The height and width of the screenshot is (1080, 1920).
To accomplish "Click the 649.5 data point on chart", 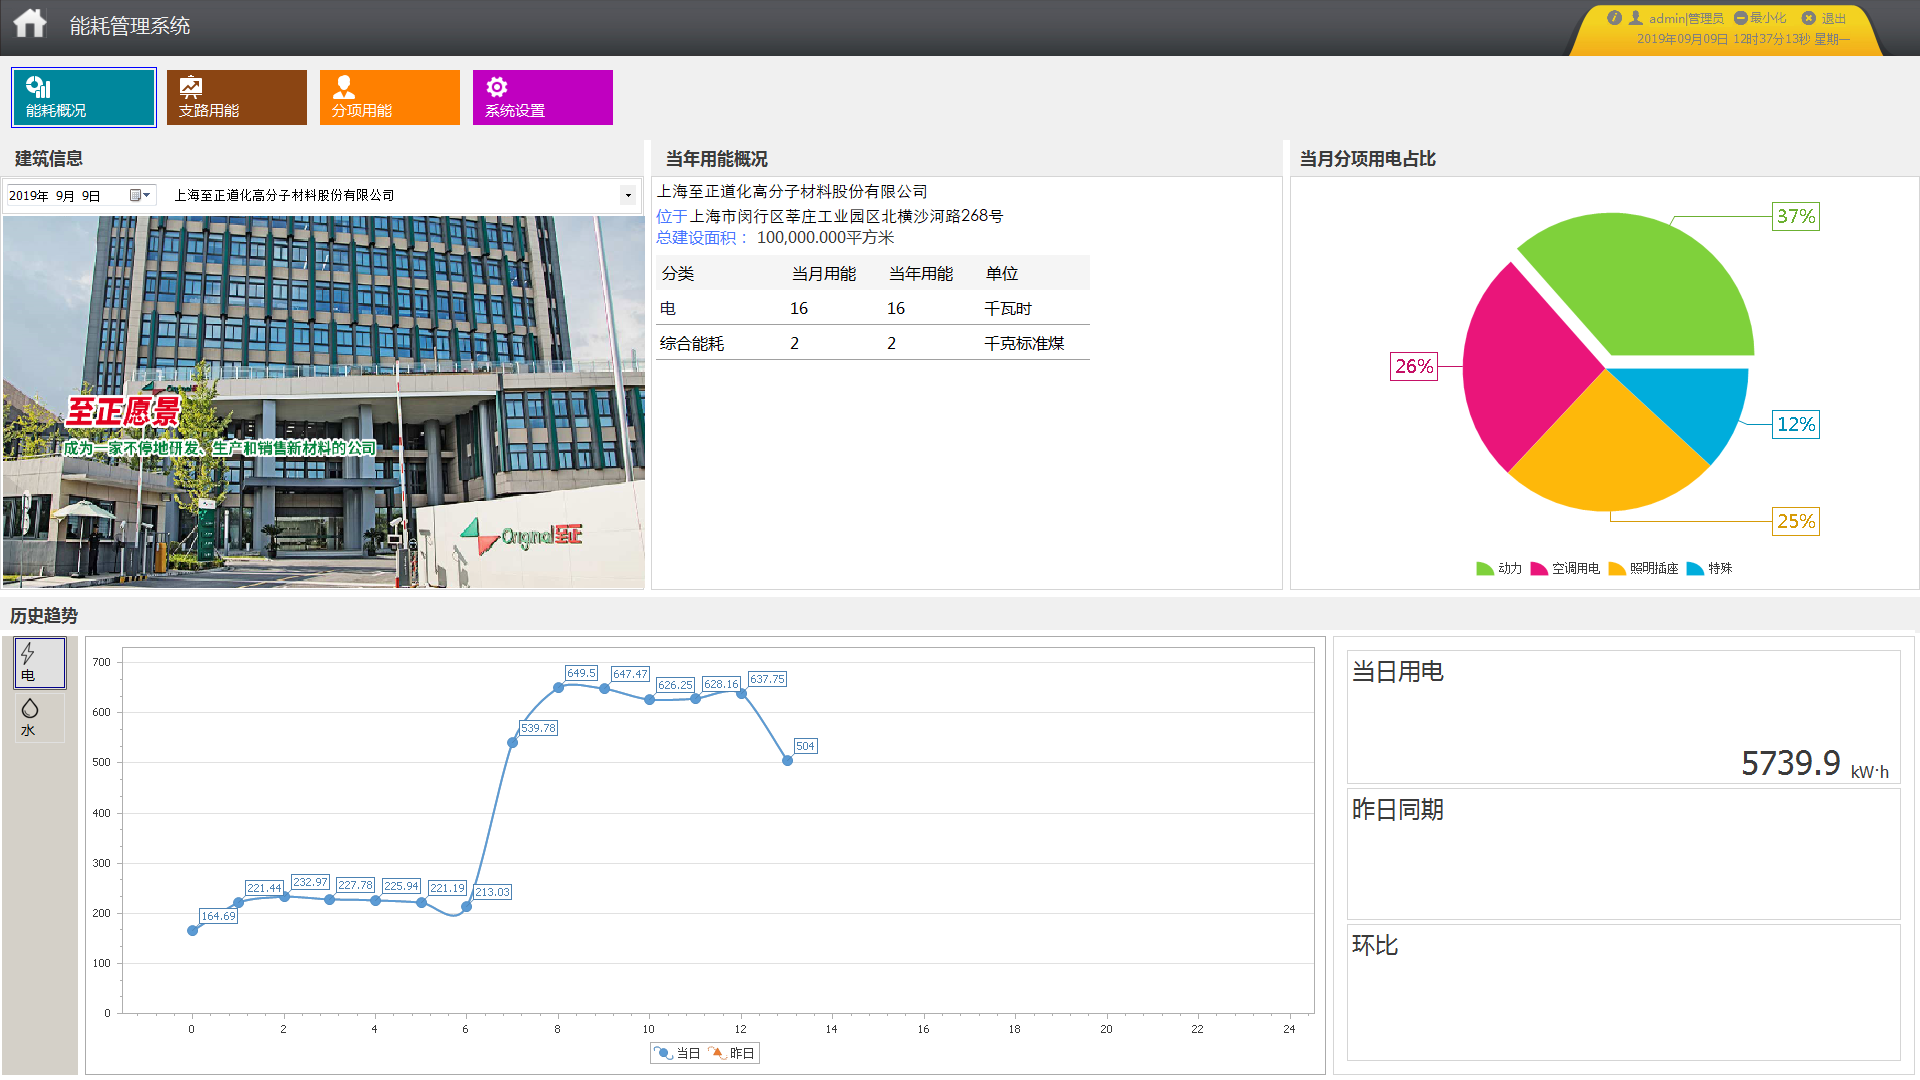I will [558, 688].
